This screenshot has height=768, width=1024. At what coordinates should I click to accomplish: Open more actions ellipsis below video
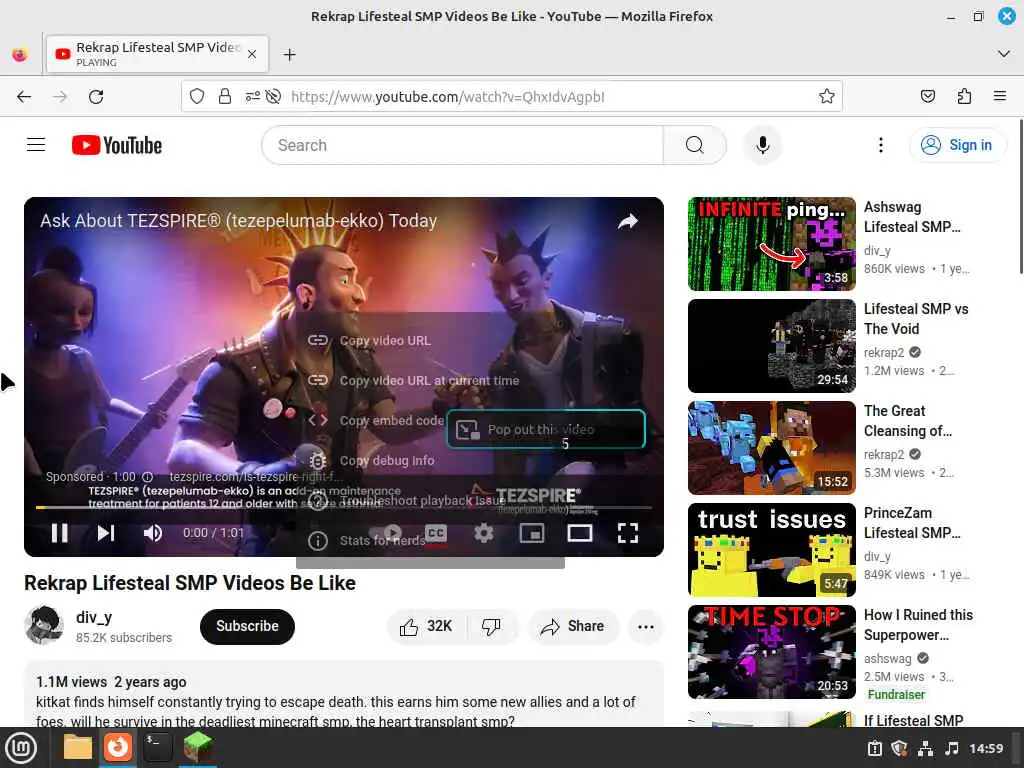pyautogui.click(x=645, y=626)
